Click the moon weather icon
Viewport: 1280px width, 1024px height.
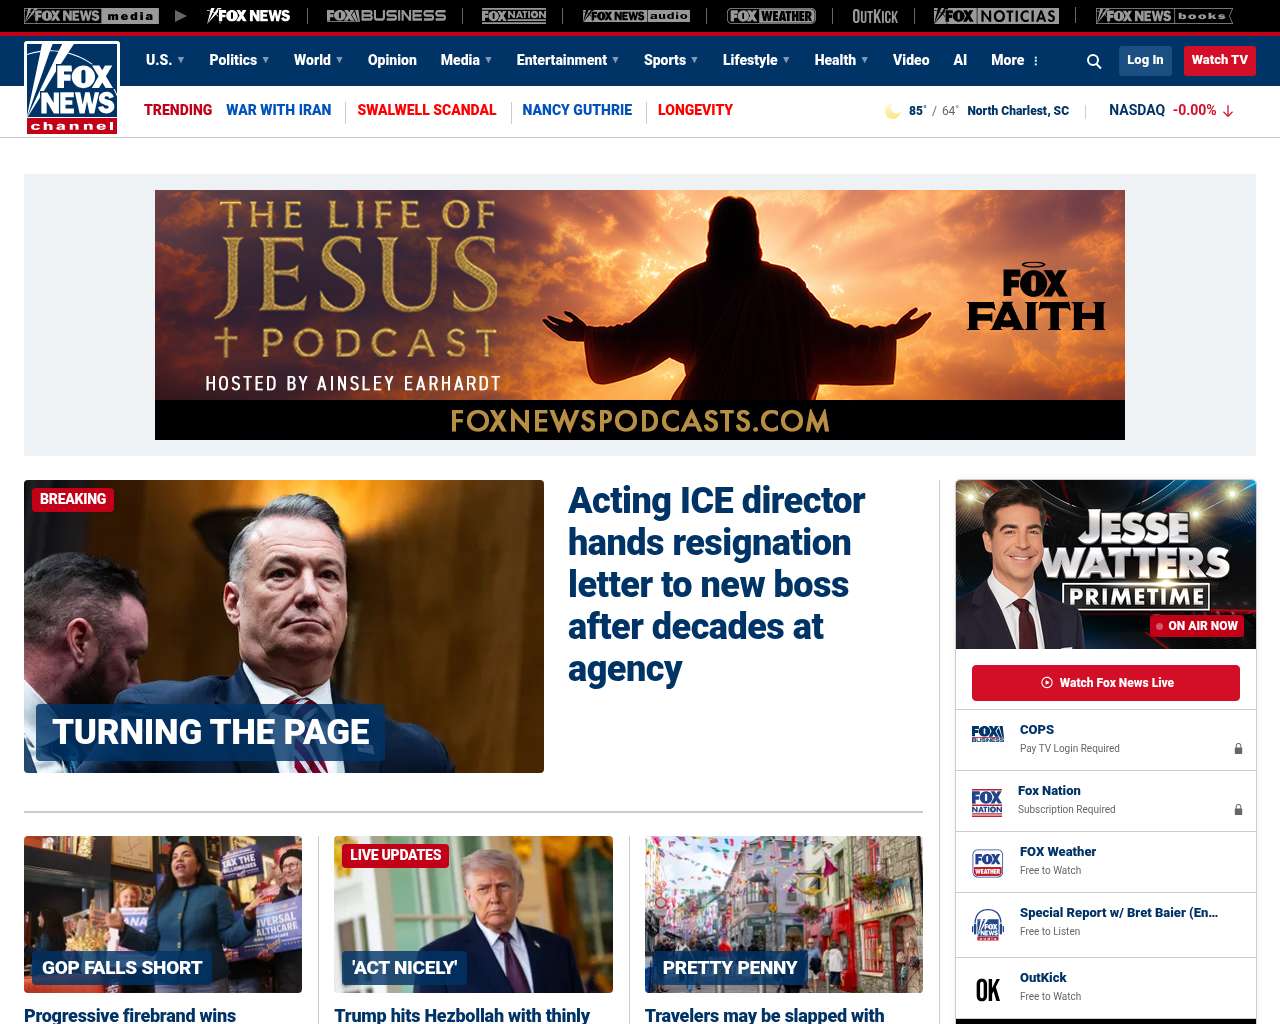(x=892, y=111)
